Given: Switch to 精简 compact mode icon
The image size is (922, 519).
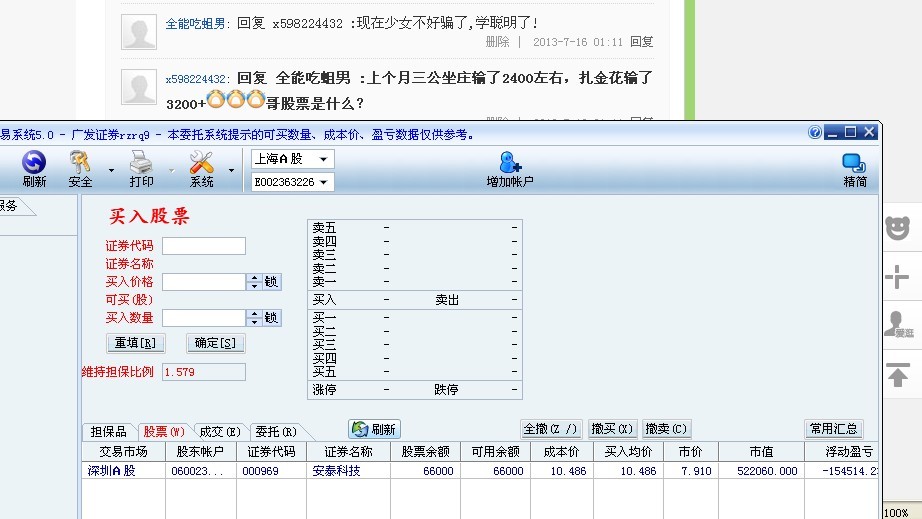Looking at the screenshot, I should point(854,170).
